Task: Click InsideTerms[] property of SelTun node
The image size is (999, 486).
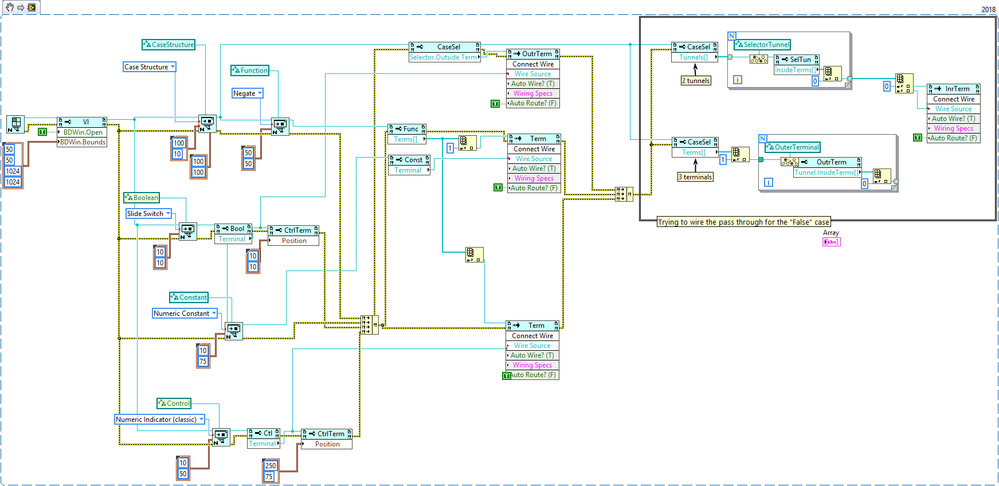Action: pyautogui.click(x=796, y=69)
